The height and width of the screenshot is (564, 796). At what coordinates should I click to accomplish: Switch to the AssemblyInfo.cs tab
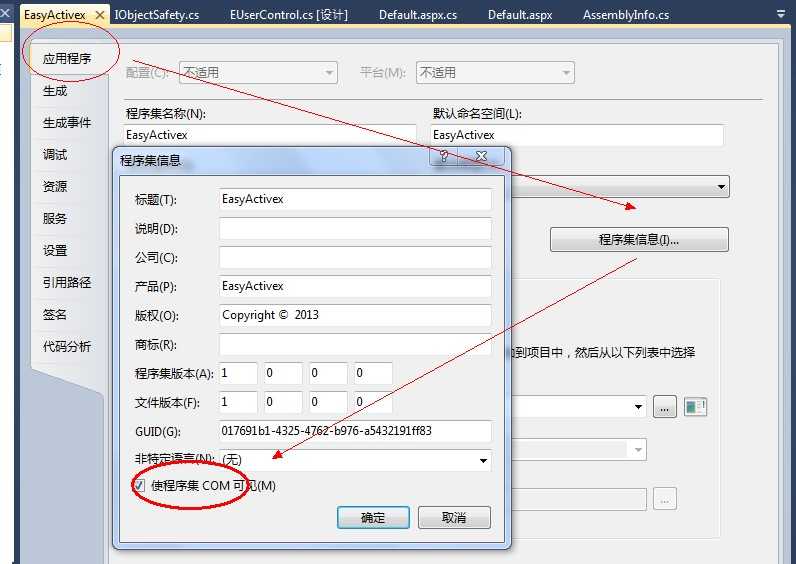625,15
